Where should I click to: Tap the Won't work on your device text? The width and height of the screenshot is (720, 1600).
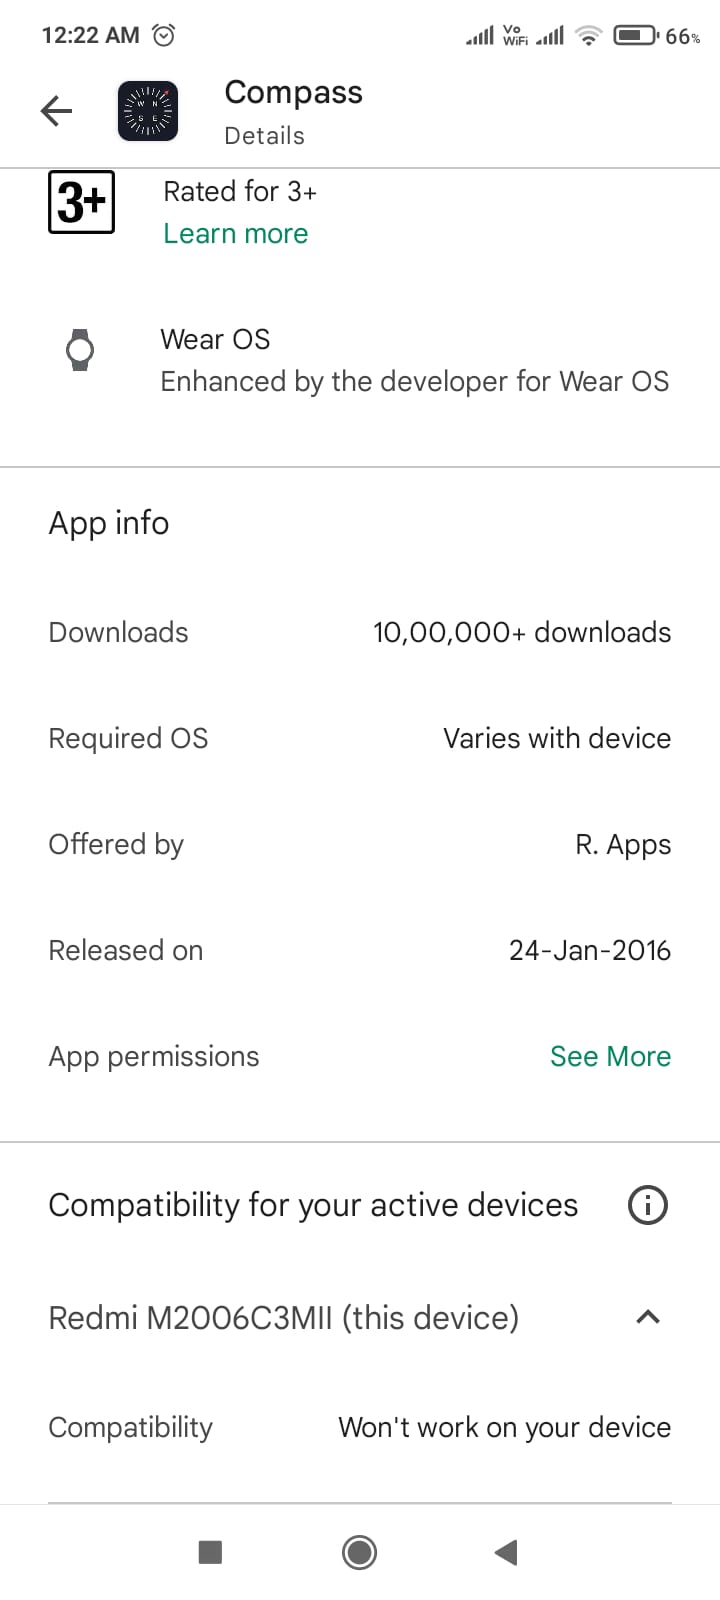coord(504,1427)
